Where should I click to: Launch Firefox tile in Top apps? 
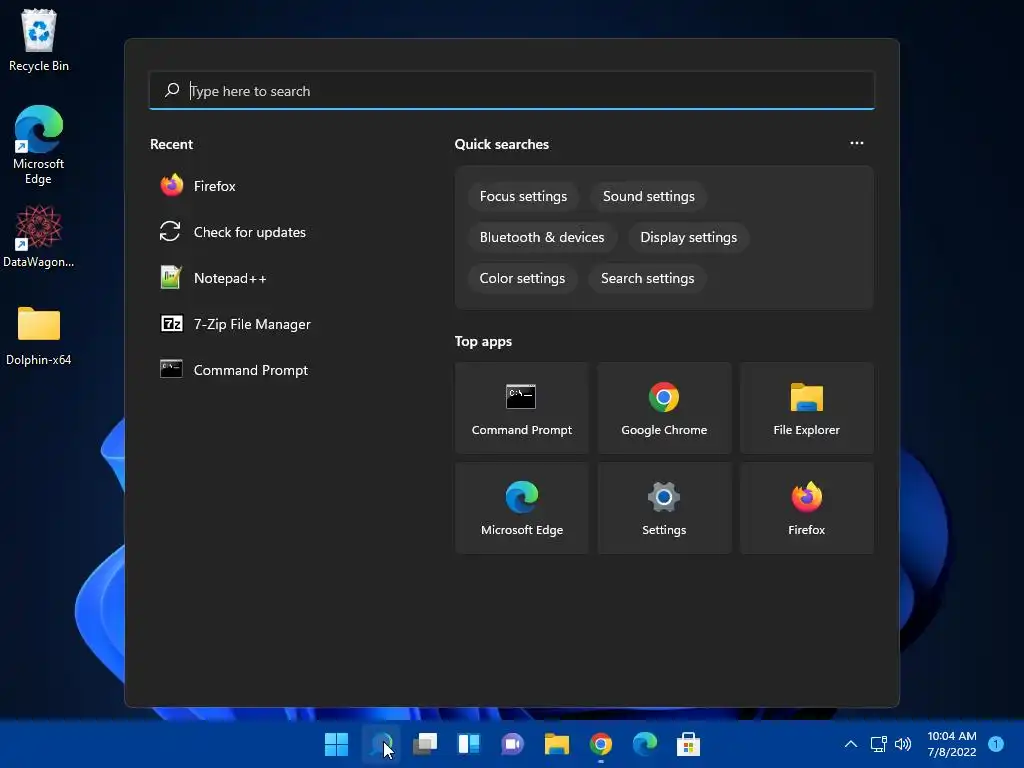(x=807, y=508)
